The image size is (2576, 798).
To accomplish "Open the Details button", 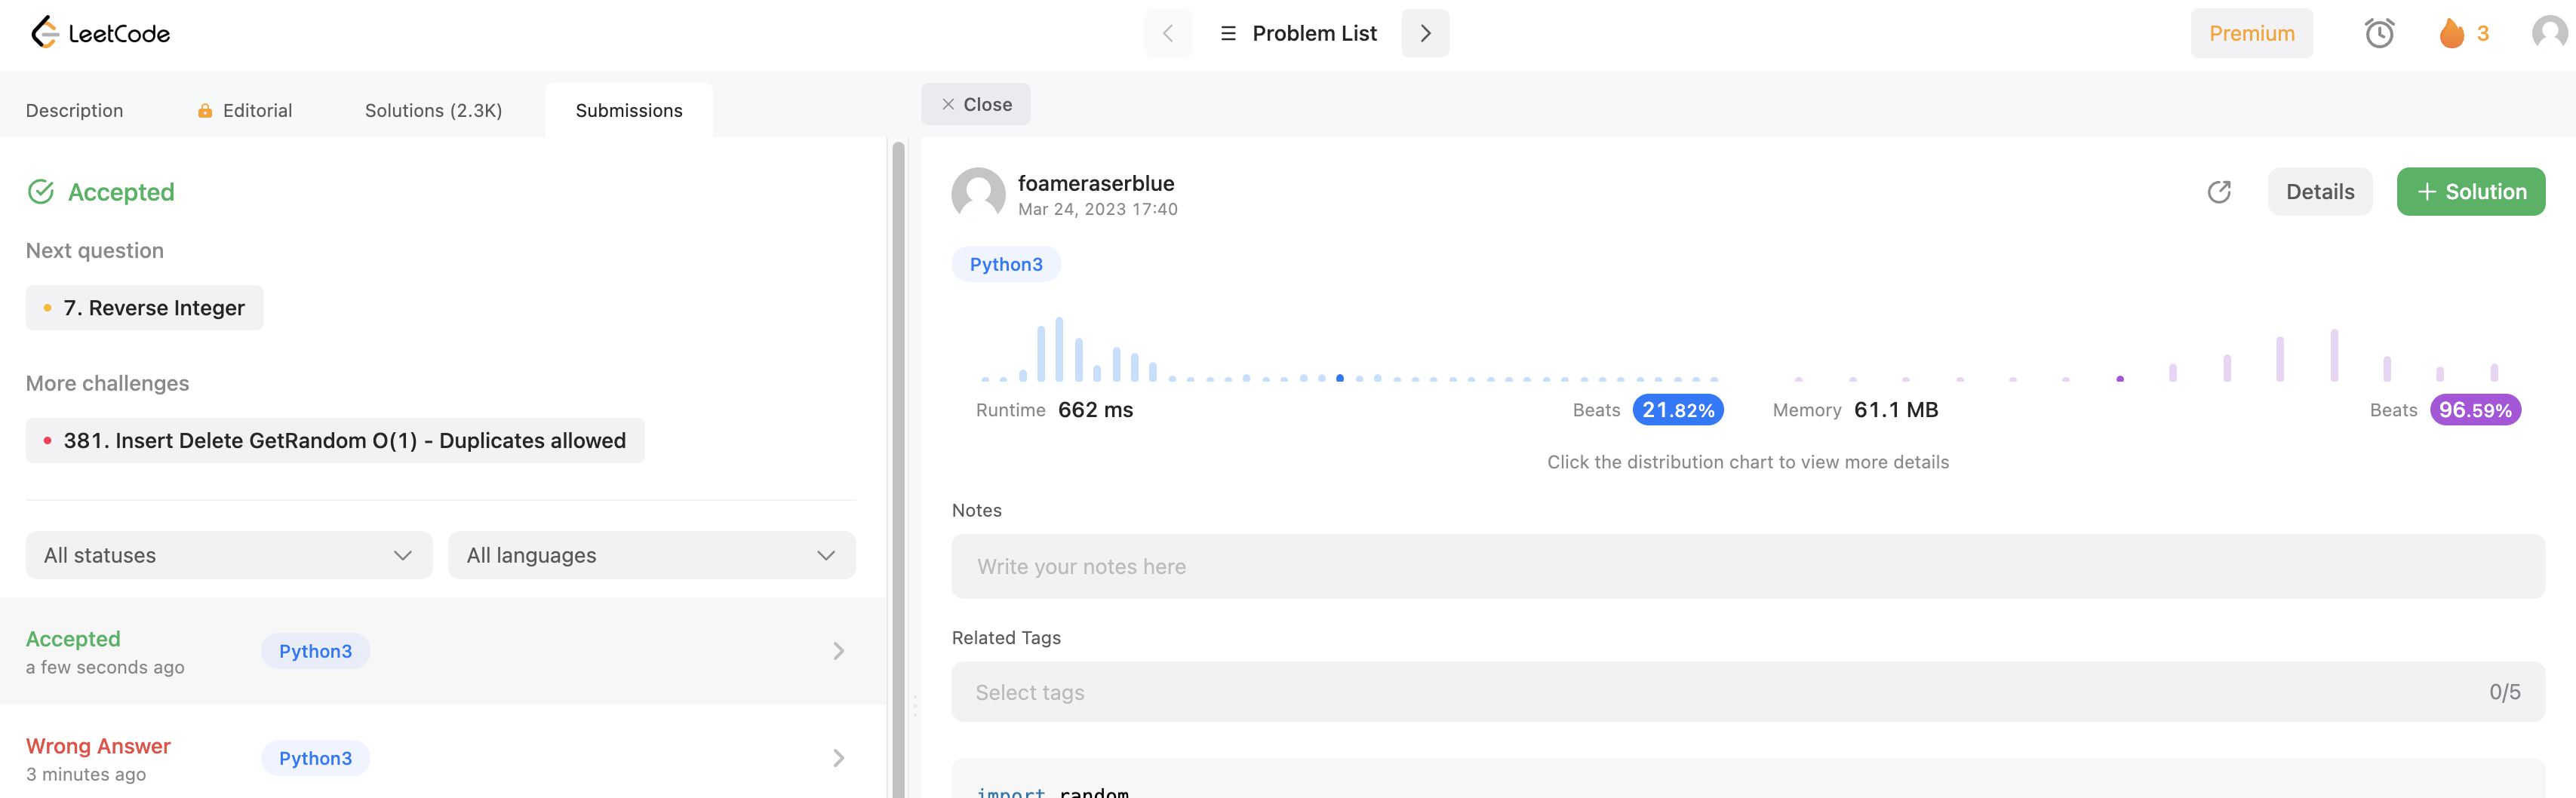I will tap(2320, 192).
